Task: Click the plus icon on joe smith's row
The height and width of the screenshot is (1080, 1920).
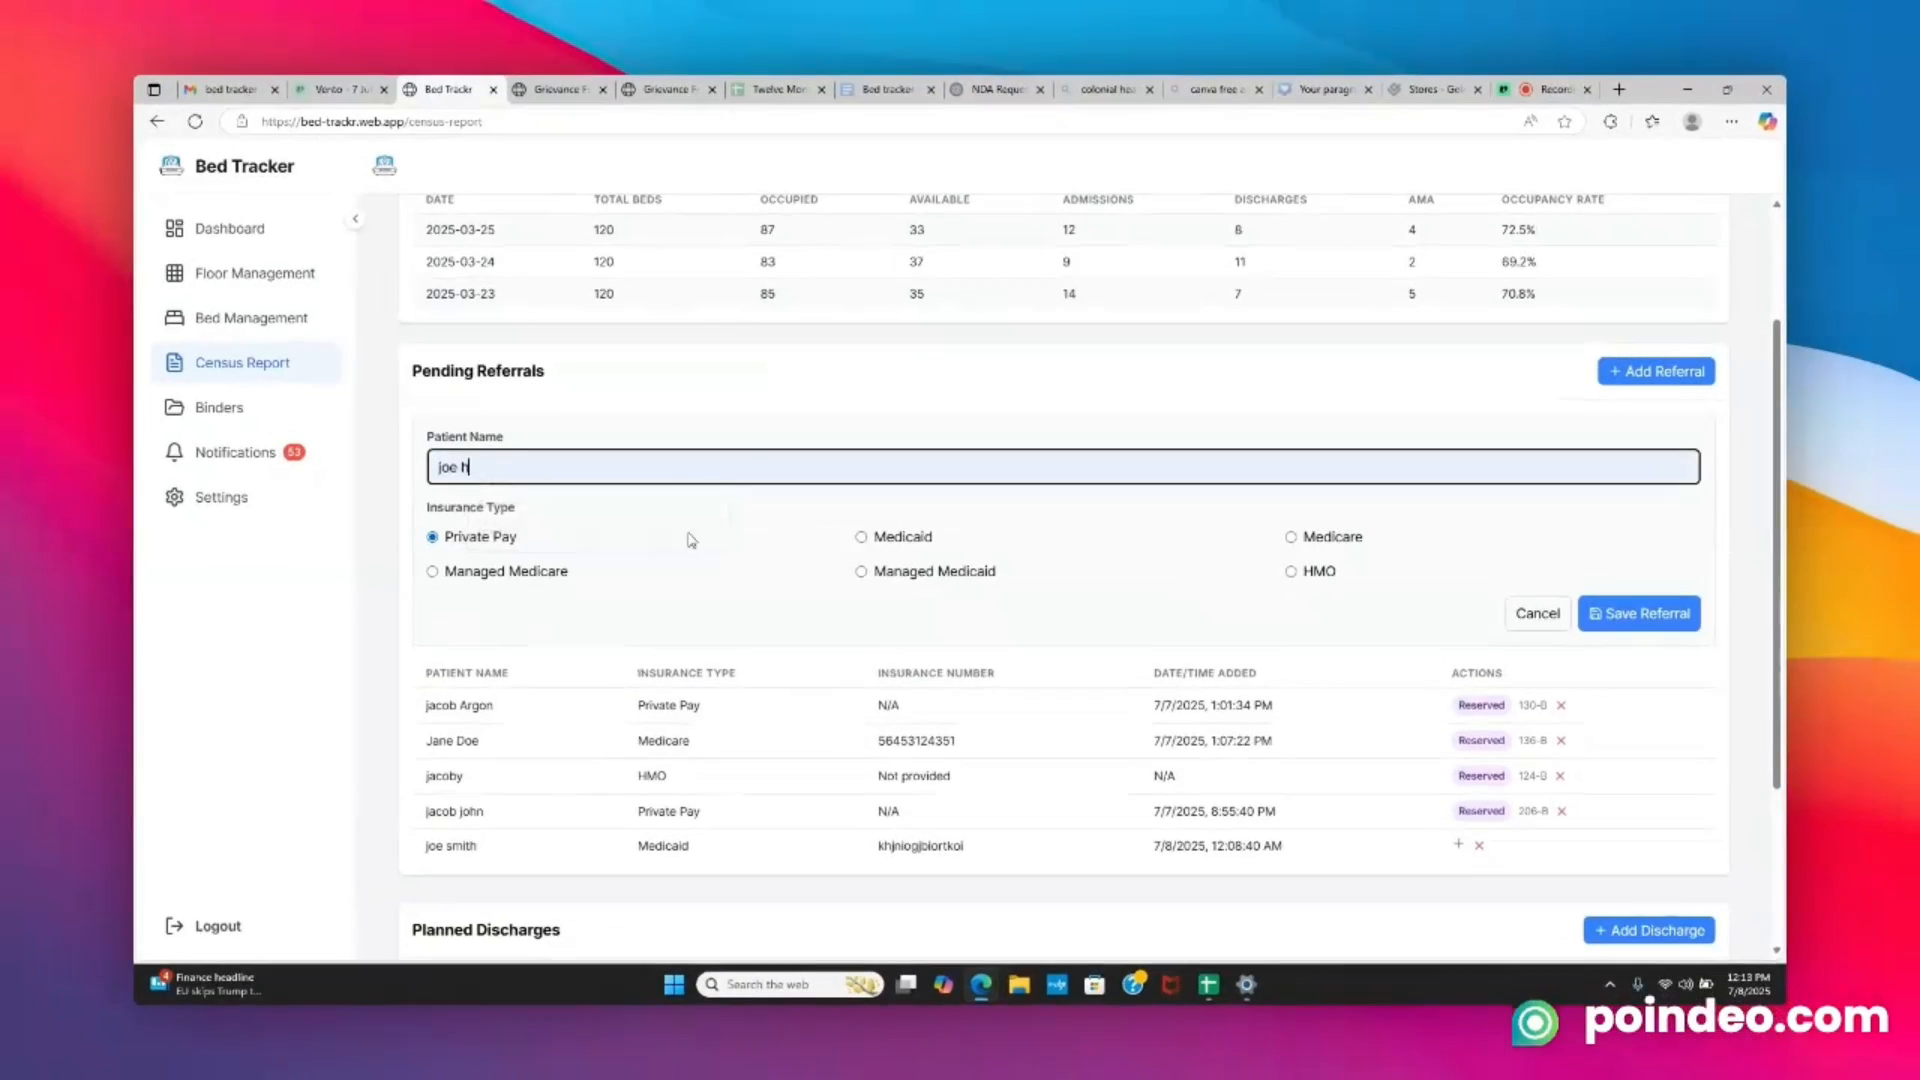Action: pos(1458,845)
